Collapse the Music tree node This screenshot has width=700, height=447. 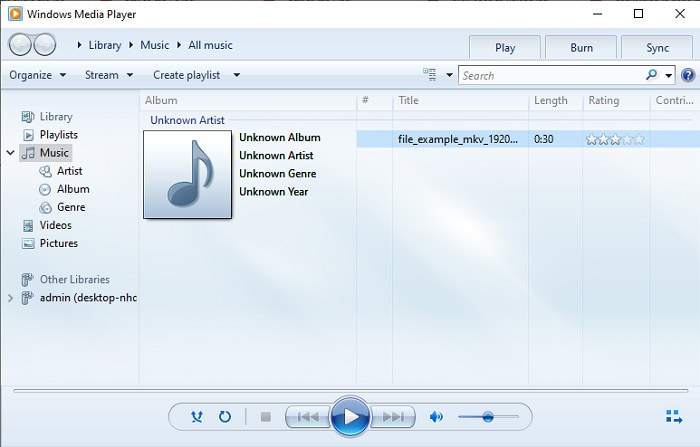tap(10, 153)
